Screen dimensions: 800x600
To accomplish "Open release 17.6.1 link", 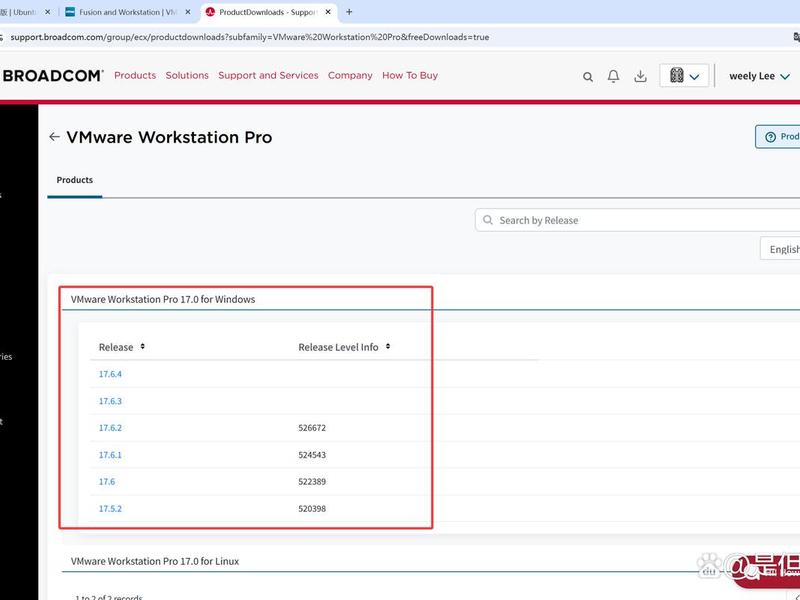I will (x=110, y=455).
